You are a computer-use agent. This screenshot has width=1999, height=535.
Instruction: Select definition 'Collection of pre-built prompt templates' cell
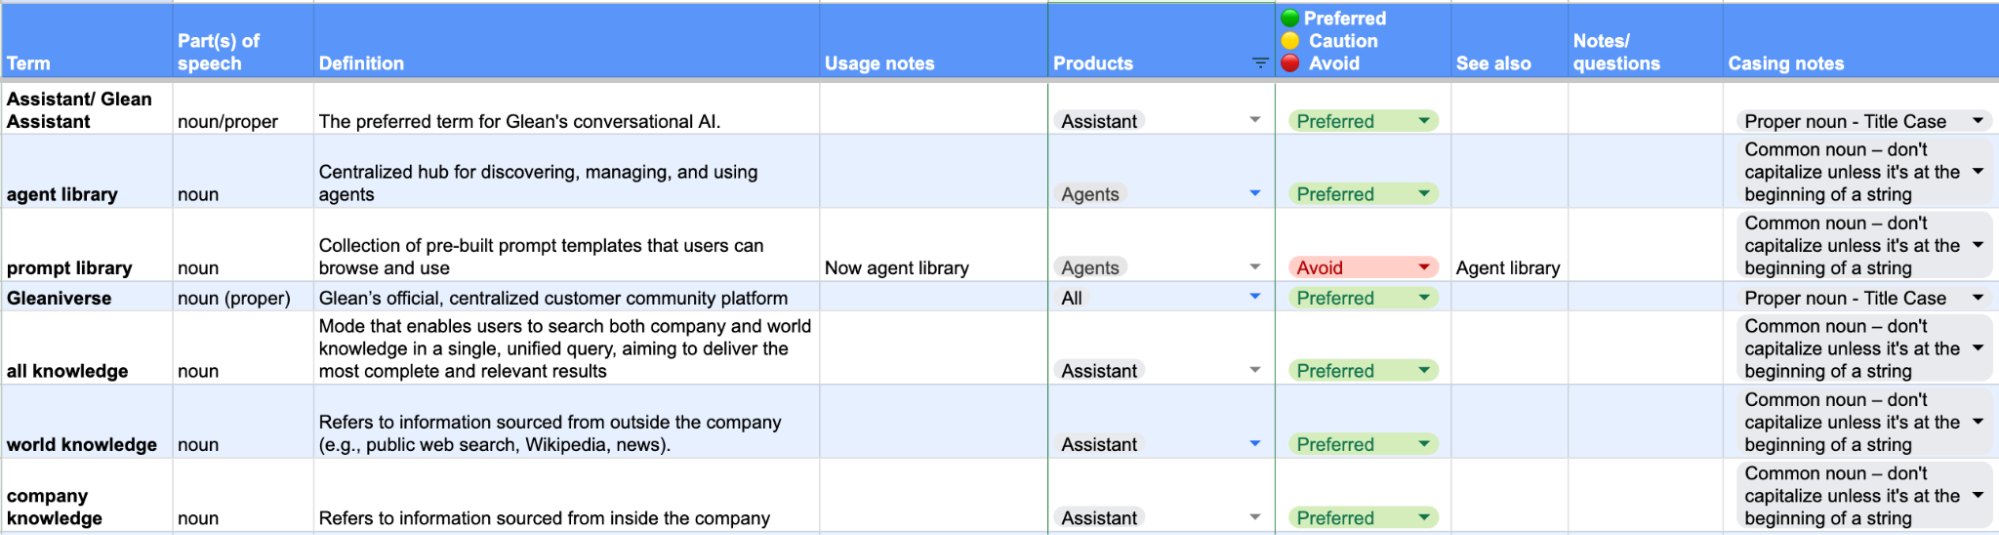click(566, 245)
